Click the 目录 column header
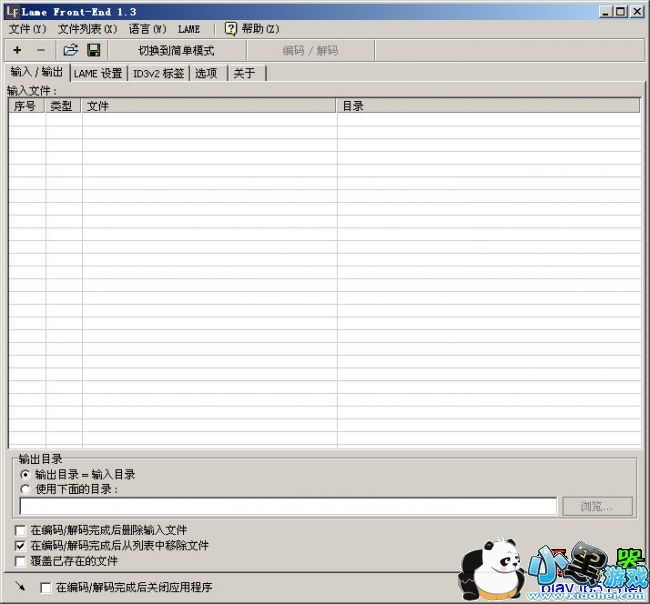The height and width of the screenshot is (604, 650). (x=488, y=106)
